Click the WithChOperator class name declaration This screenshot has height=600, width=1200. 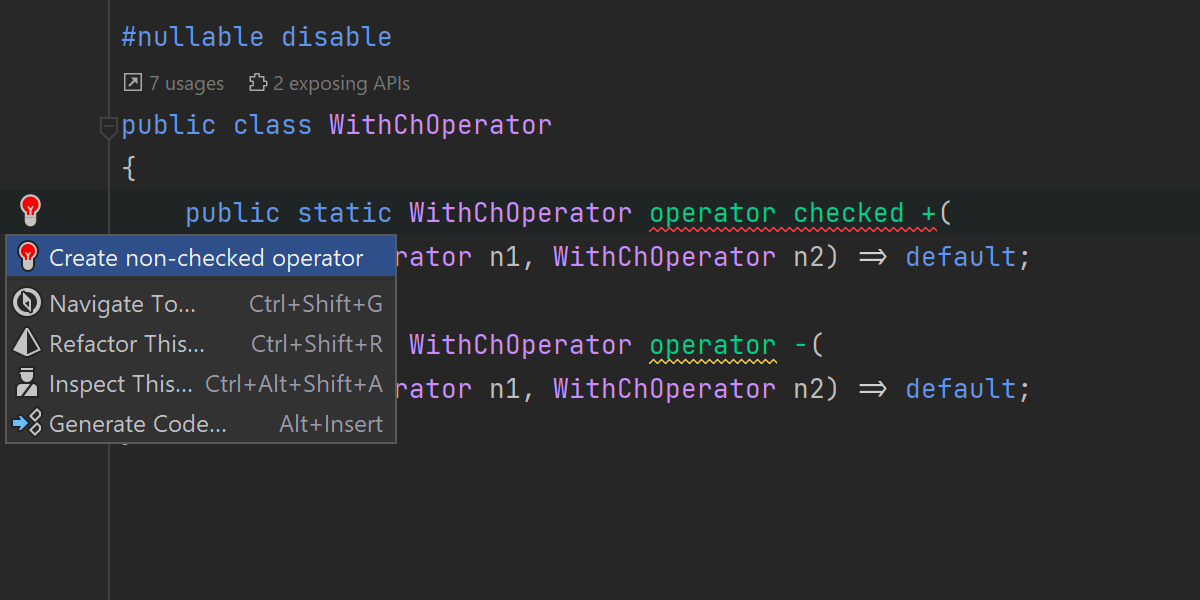point(440,125)
